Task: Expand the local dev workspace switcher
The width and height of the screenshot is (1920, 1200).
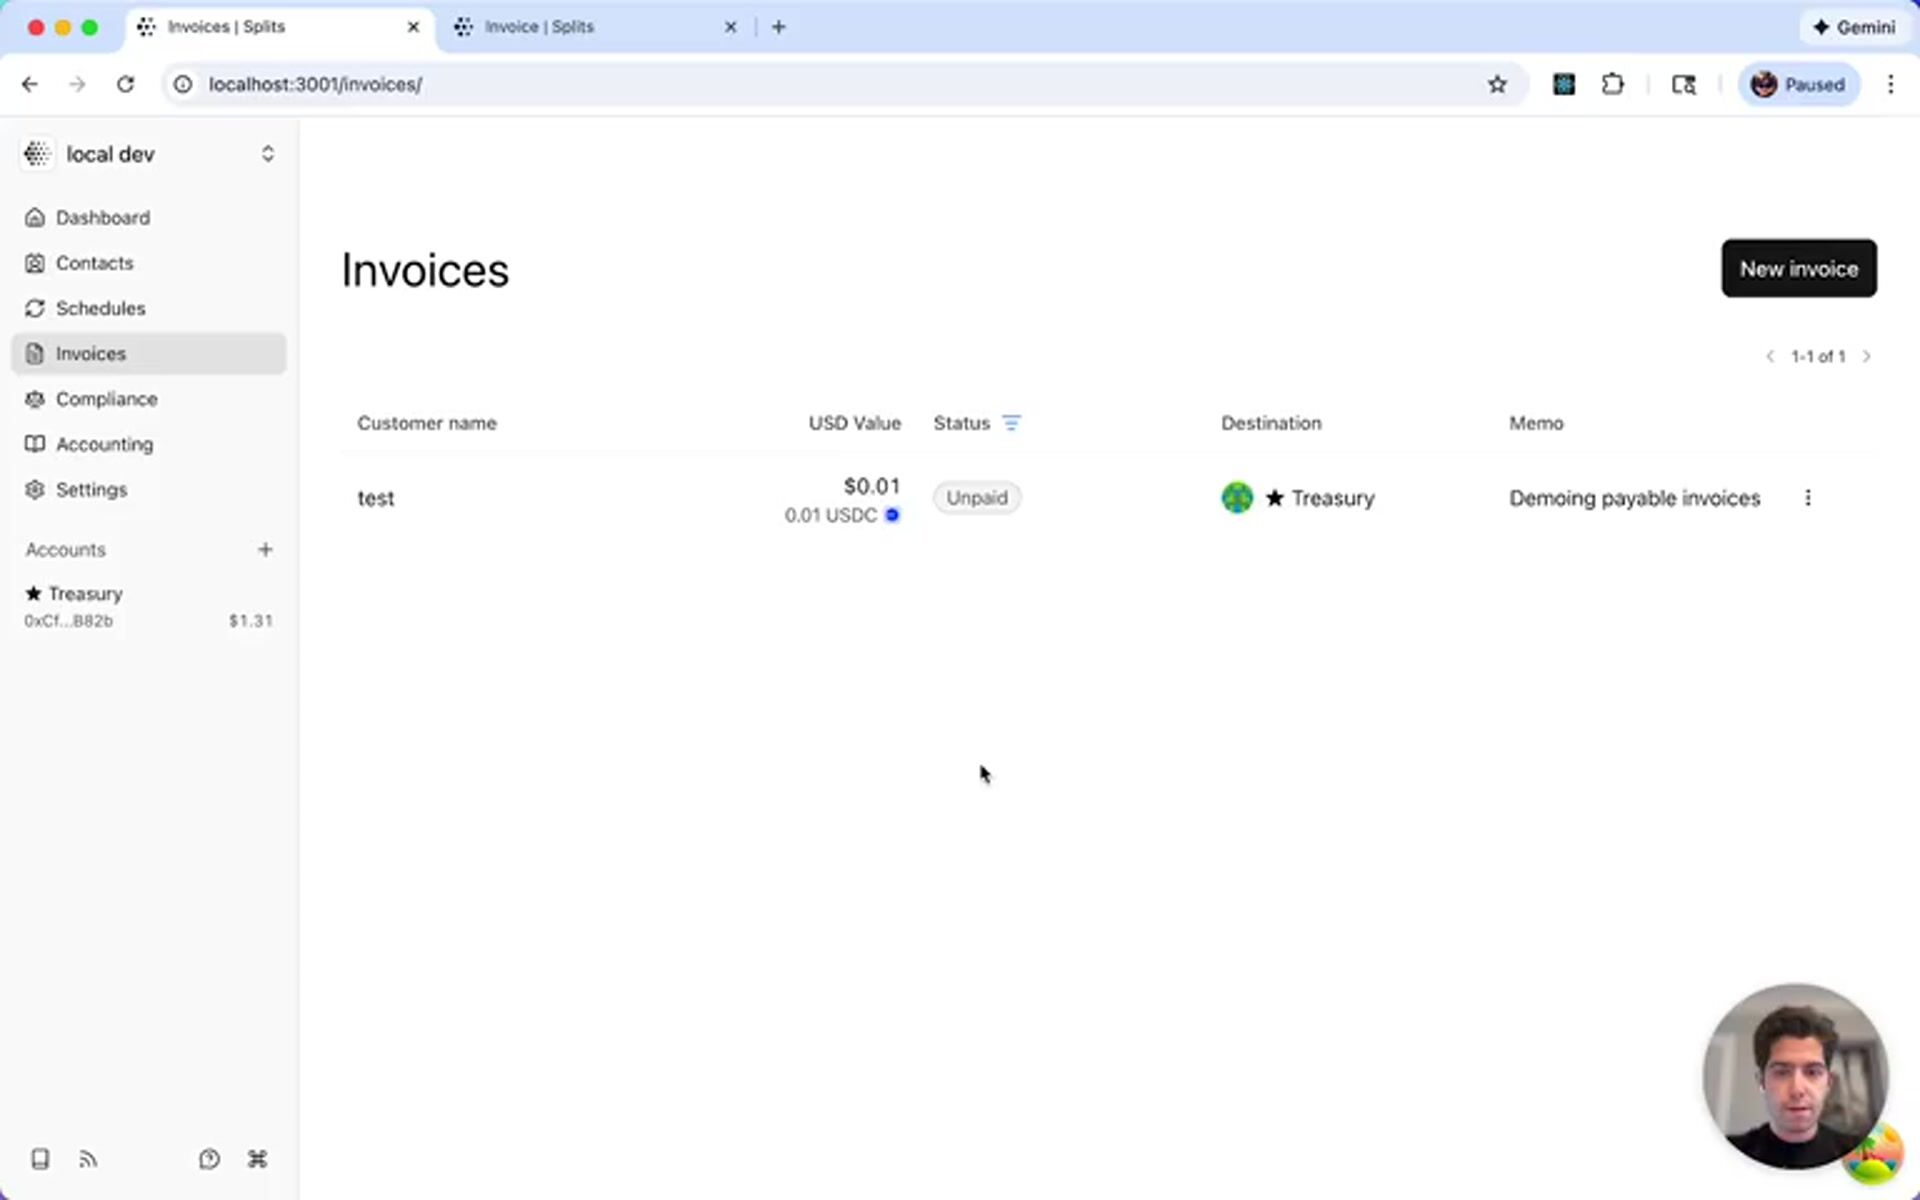Action: [x=267, y=154]
